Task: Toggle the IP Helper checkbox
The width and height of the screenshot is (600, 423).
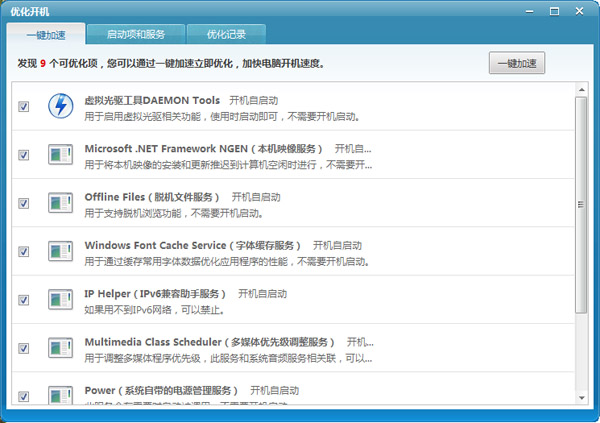Action: tap(24, 300)
